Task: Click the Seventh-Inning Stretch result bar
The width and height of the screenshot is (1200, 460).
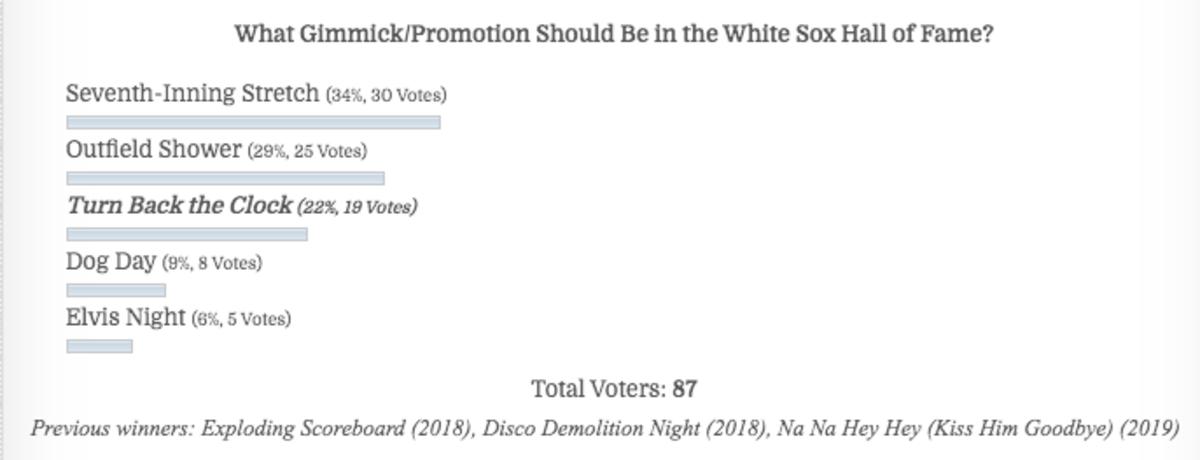Action: point(253,122)
